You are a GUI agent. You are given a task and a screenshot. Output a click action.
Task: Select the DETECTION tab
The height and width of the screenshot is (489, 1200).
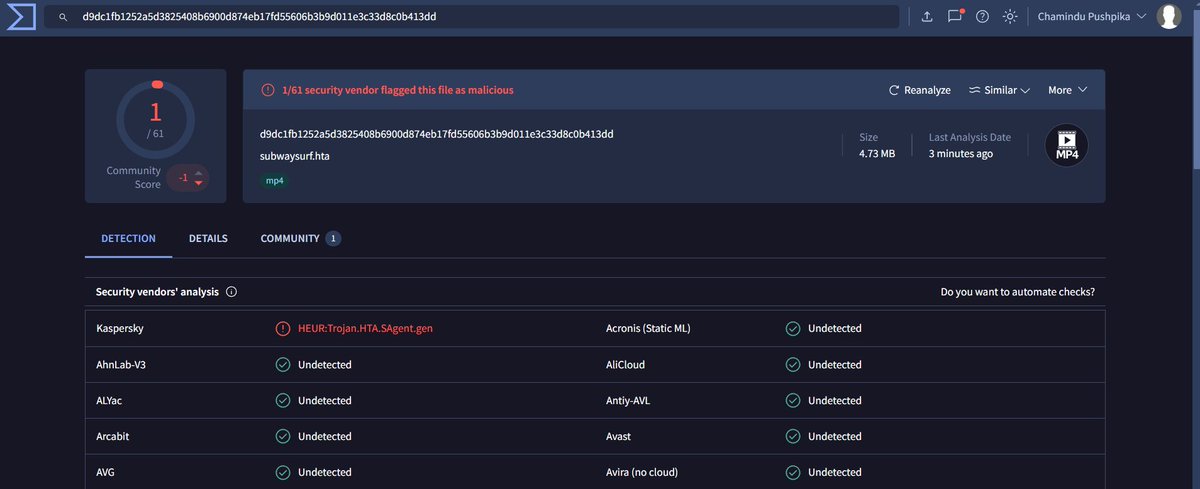(x=128, y=239)
